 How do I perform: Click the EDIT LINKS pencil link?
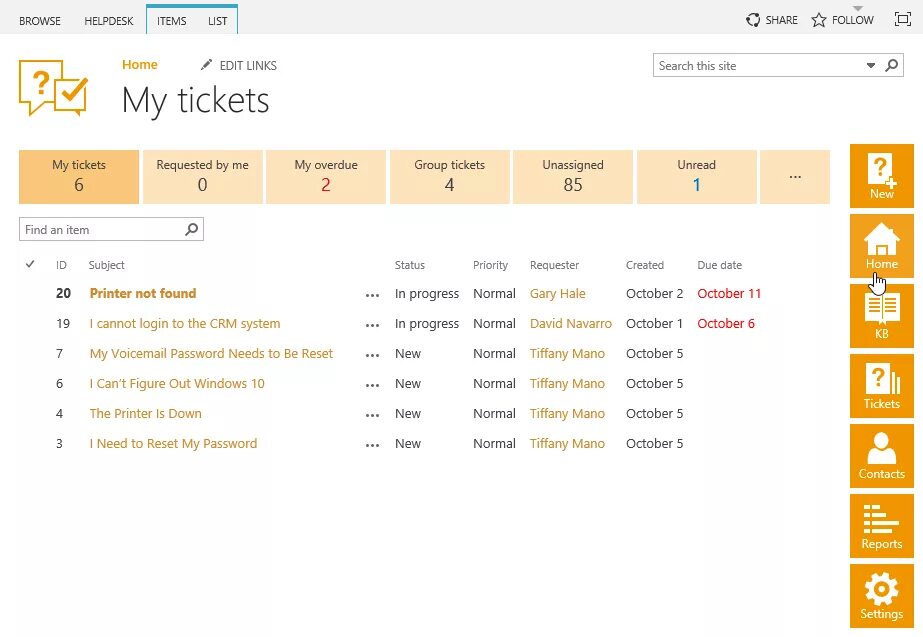(239, 66)
